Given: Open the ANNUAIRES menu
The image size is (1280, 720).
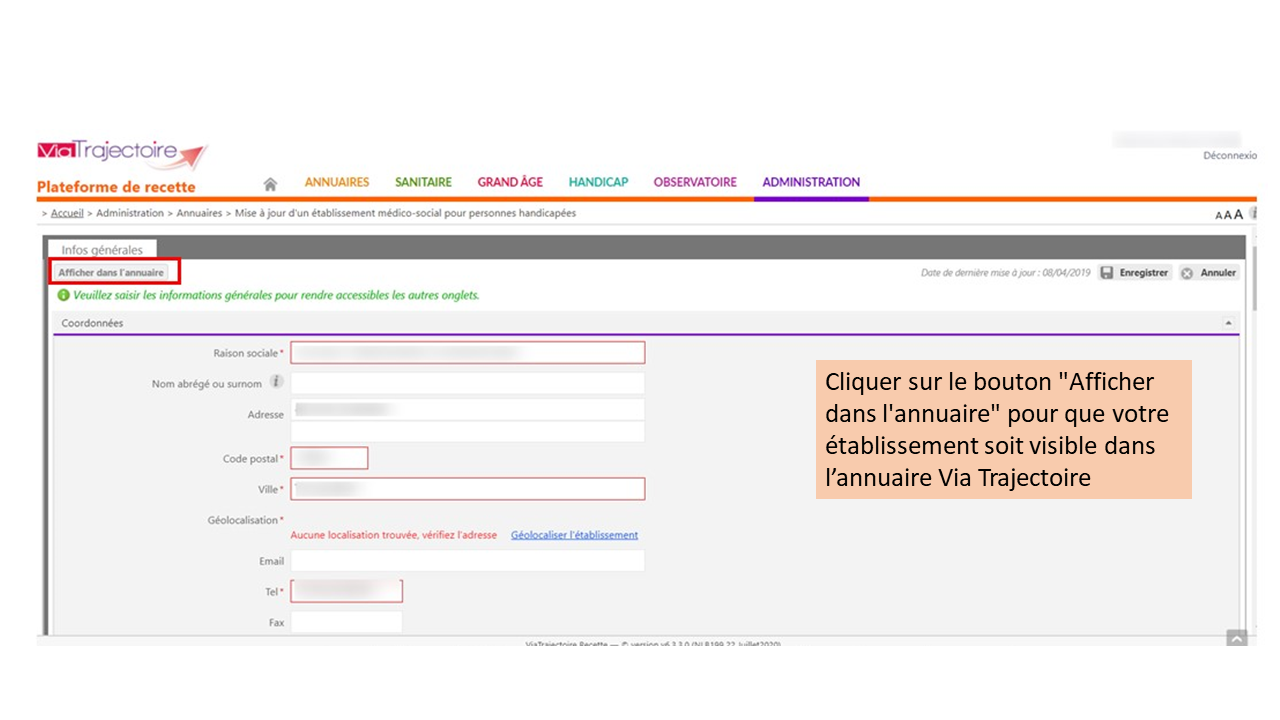Looking at the screenshot, I should point(337,182).
